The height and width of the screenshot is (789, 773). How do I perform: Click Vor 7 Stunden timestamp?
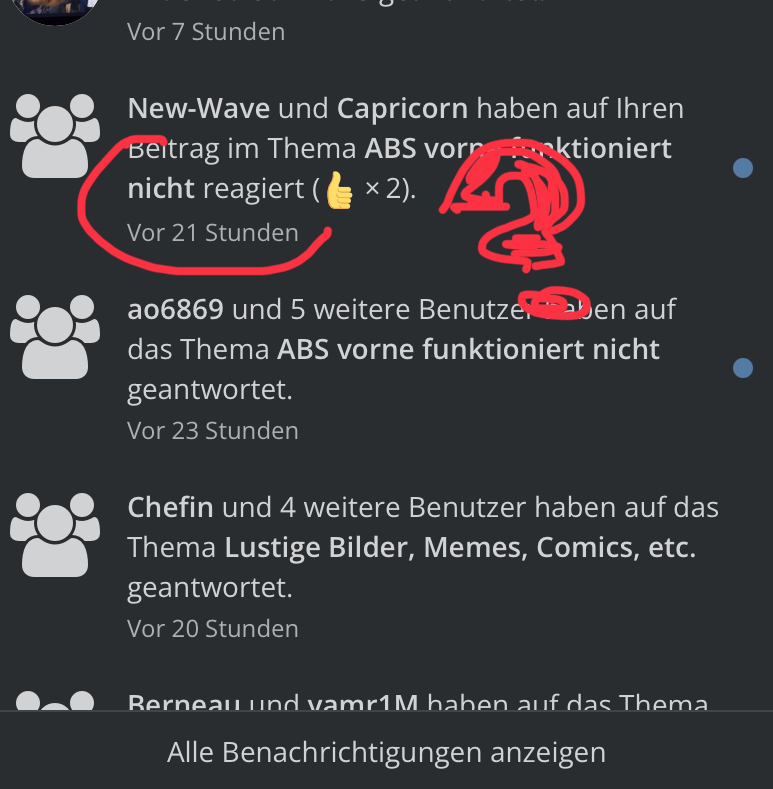pos(206,32)
